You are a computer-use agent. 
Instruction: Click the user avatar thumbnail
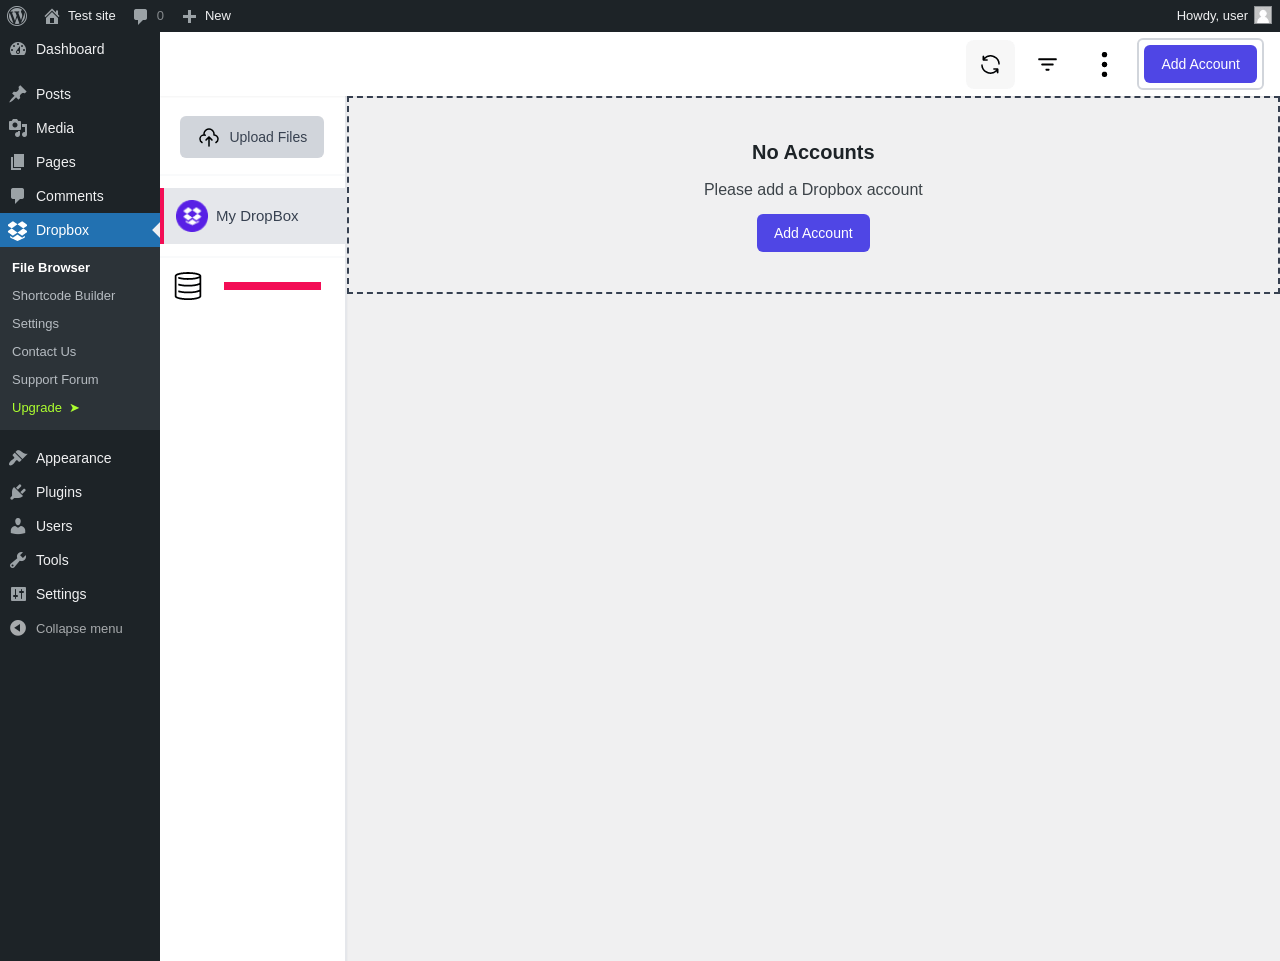pos(1263,15)
